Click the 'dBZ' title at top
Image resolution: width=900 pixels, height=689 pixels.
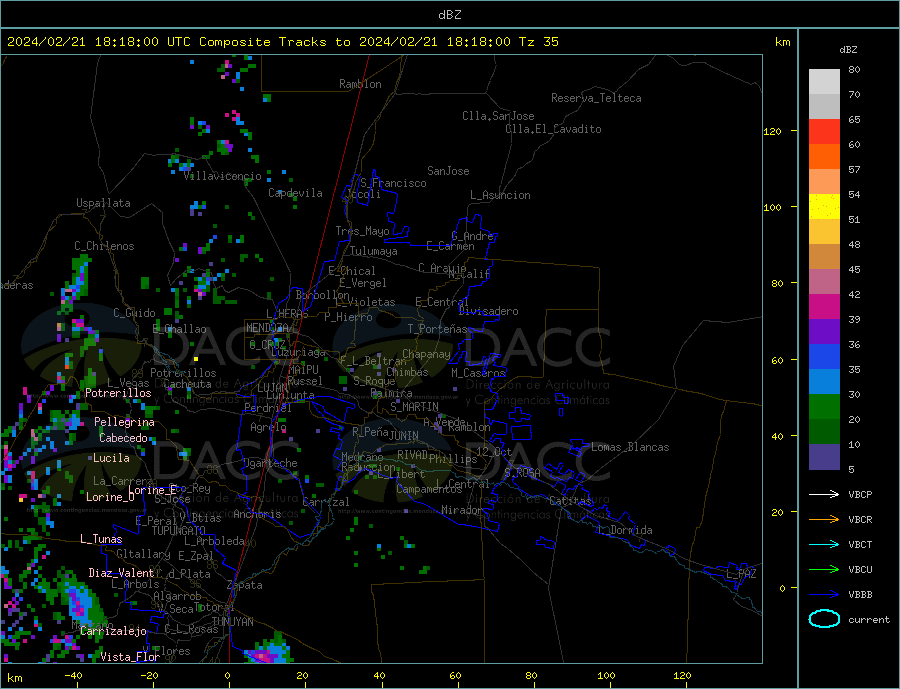449,15
